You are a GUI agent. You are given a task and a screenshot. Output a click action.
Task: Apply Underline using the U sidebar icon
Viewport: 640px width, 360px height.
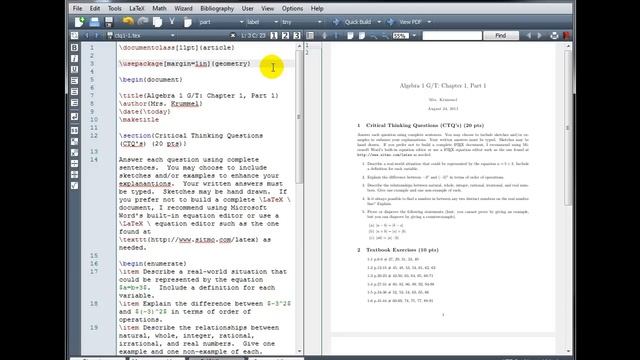[x=74, y=70]
